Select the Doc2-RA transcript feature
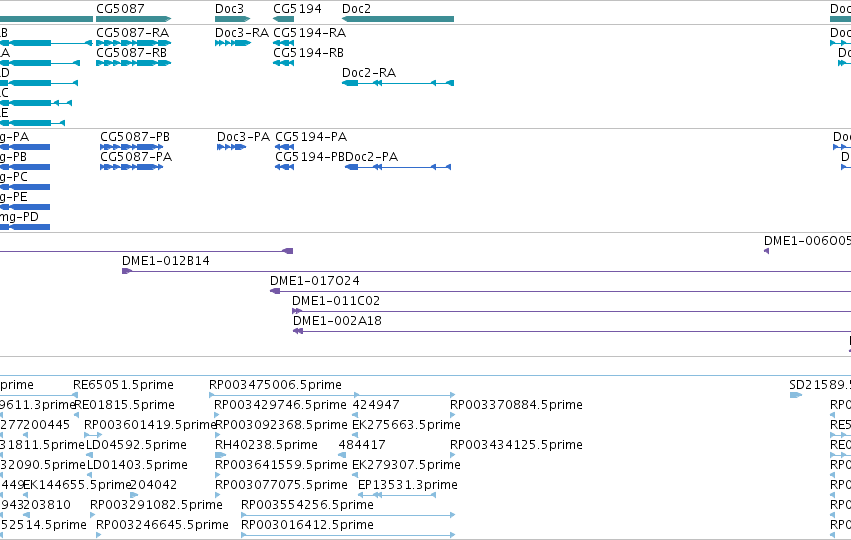The width and height of the screenshot is (851, 540). (x=398, y=83)
